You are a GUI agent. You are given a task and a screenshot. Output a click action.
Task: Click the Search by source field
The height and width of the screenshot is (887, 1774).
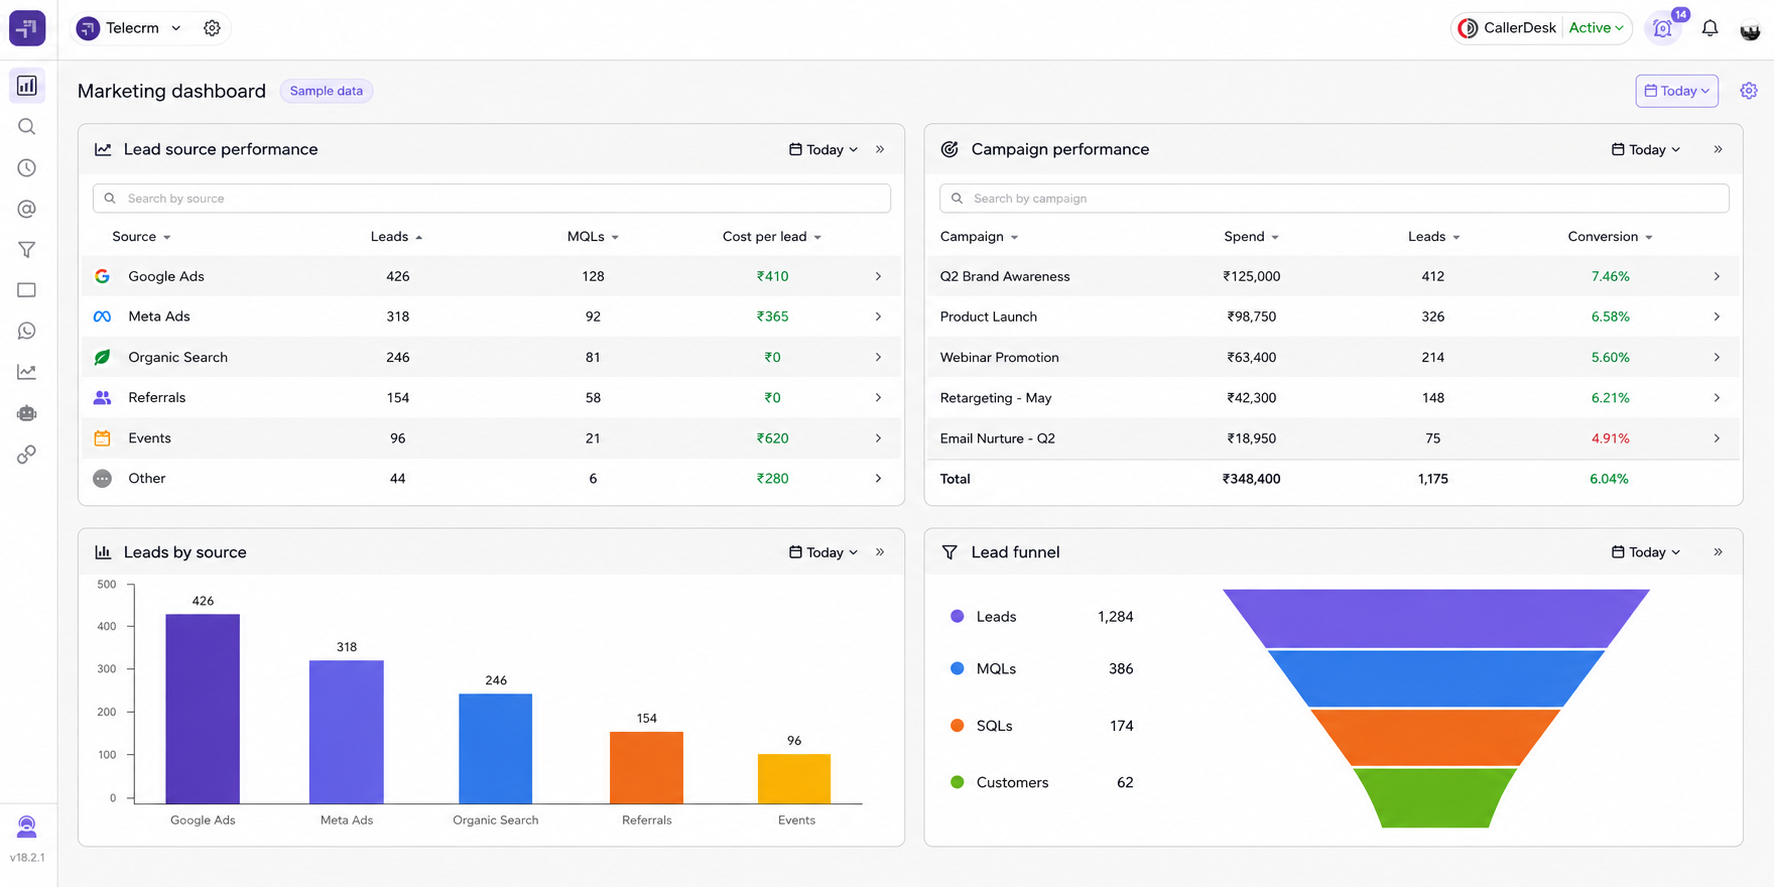click(x=491, y=198)
